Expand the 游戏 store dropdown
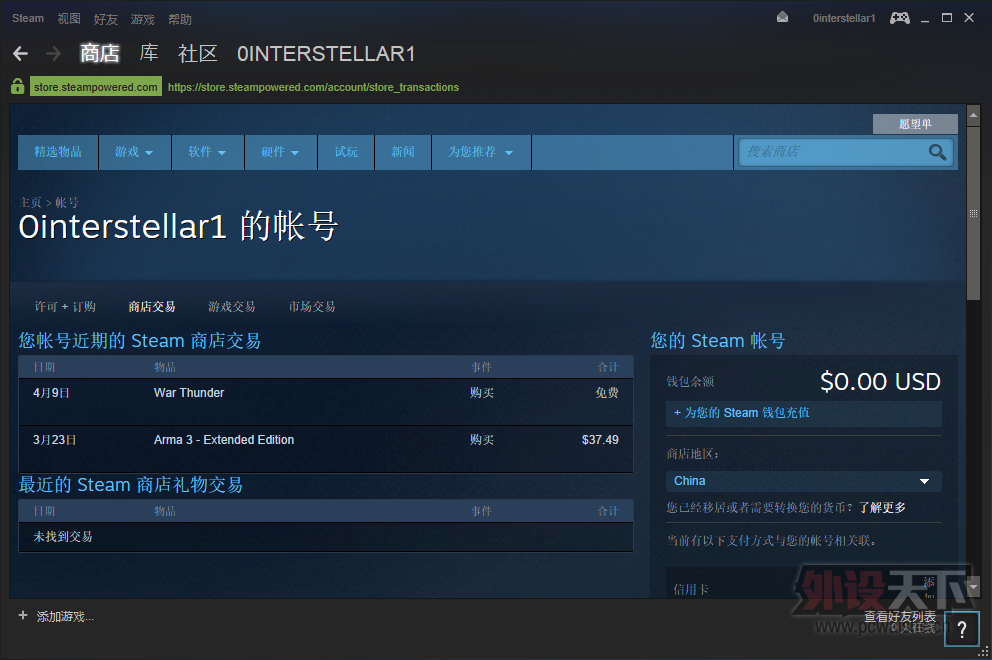 (x=134, y=152)
